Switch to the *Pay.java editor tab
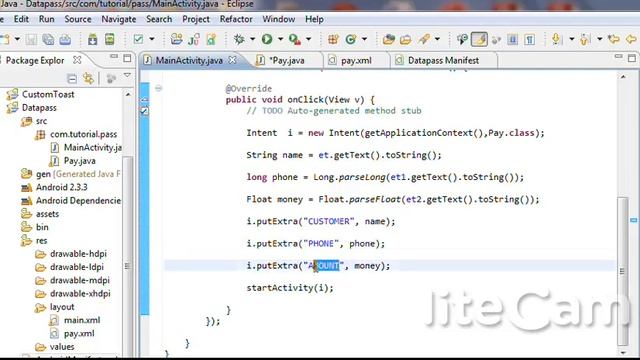The height and width of the screenshot is (360, 640). coord(287,60)
